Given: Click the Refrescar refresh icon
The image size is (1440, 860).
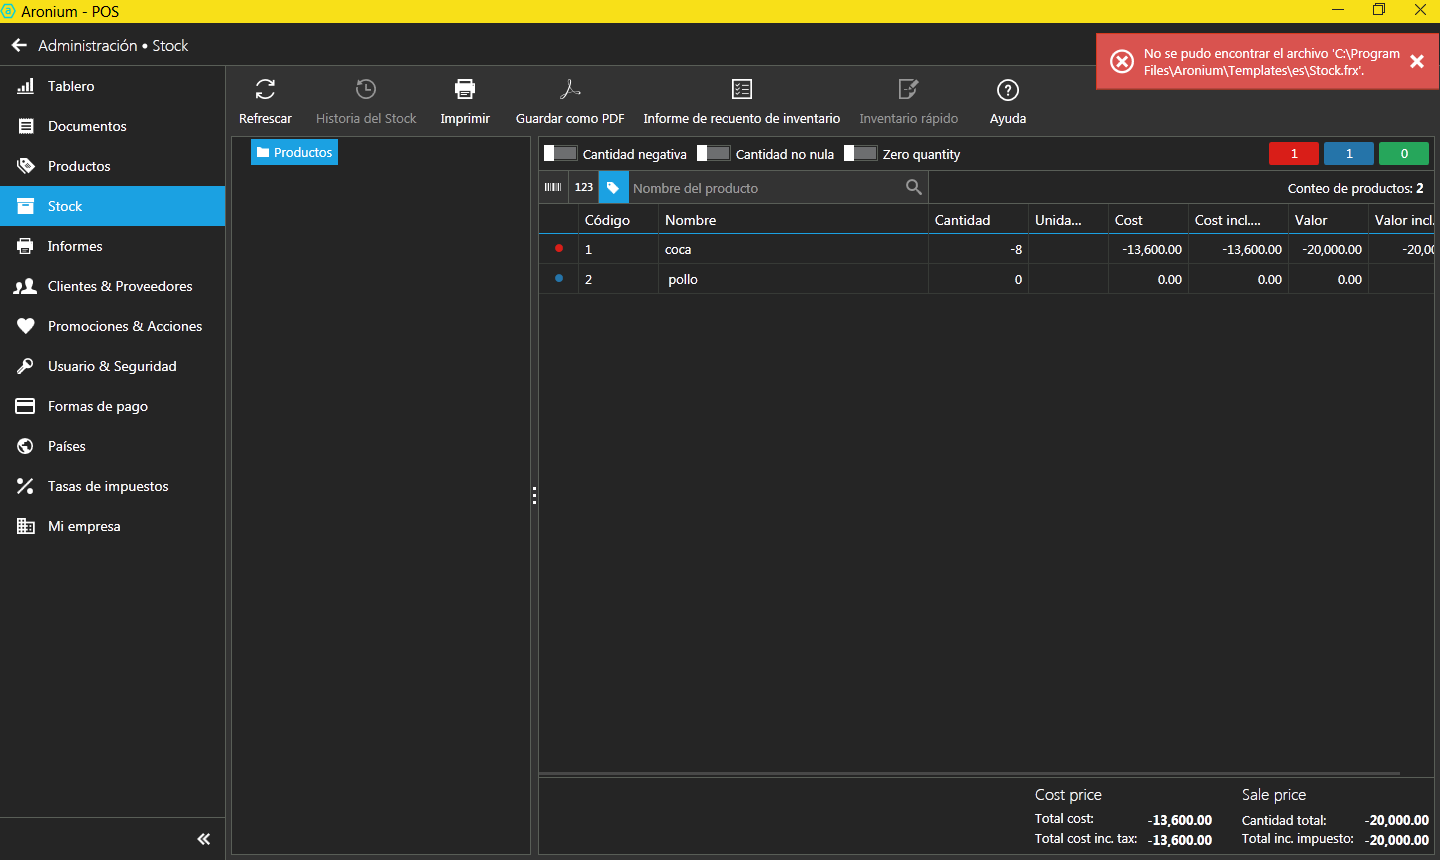Looking at the screenshot, I should (x=265, y=90).
